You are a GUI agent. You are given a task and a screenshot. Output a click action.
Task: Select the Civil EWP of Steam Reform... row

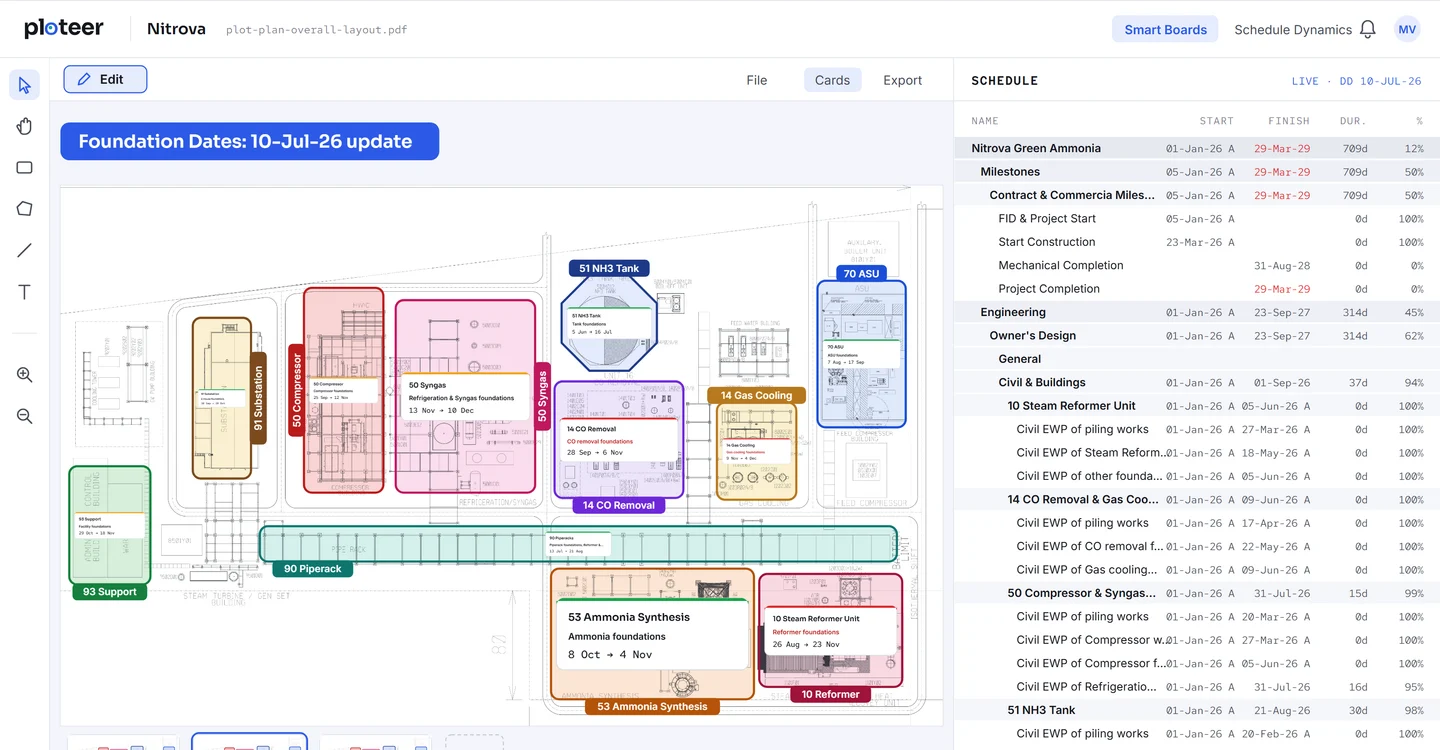(1197, 453)
